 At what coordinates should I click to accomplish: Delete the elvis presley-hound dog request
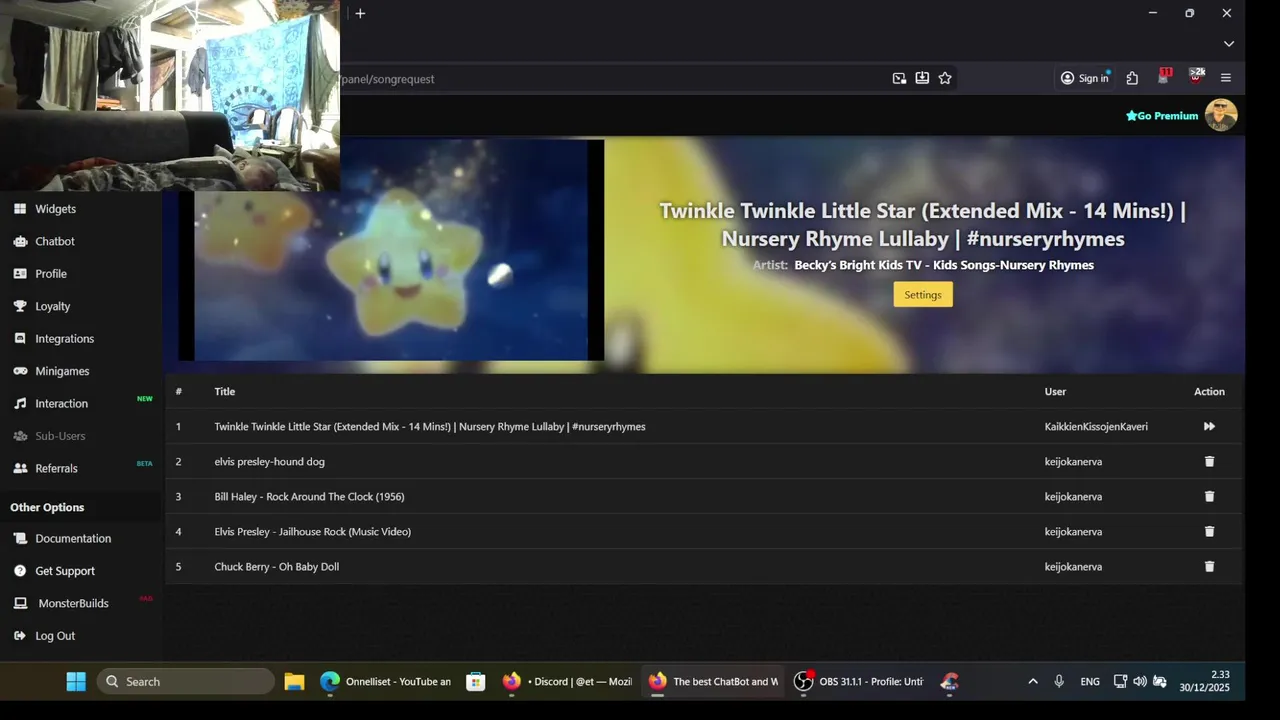pos(1209,461)
